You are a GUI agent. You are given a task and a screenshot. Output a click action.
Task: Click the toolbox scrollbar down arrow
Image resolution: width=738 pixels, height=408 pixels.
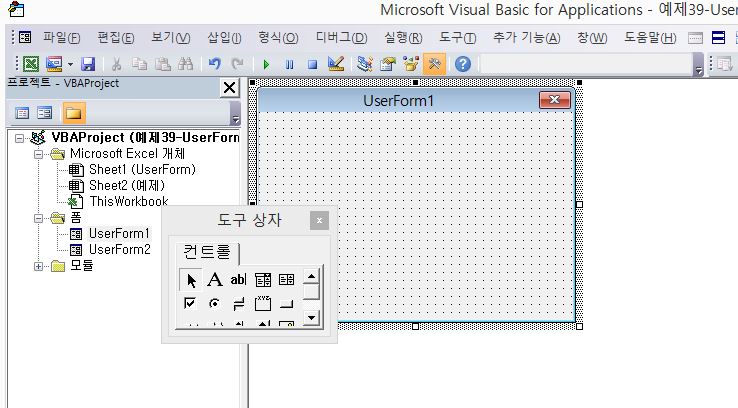coord(311,318)
